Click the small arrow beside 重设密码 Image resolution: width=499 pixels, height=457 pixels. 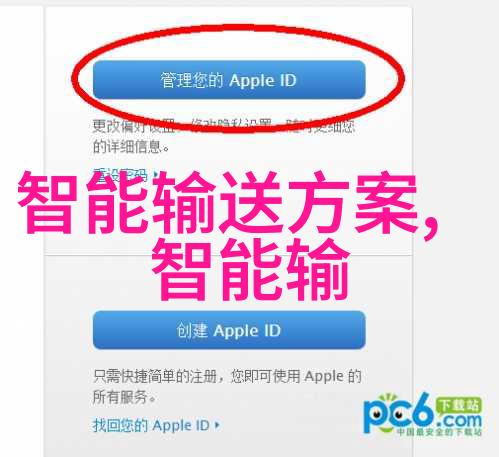(156, 173)
